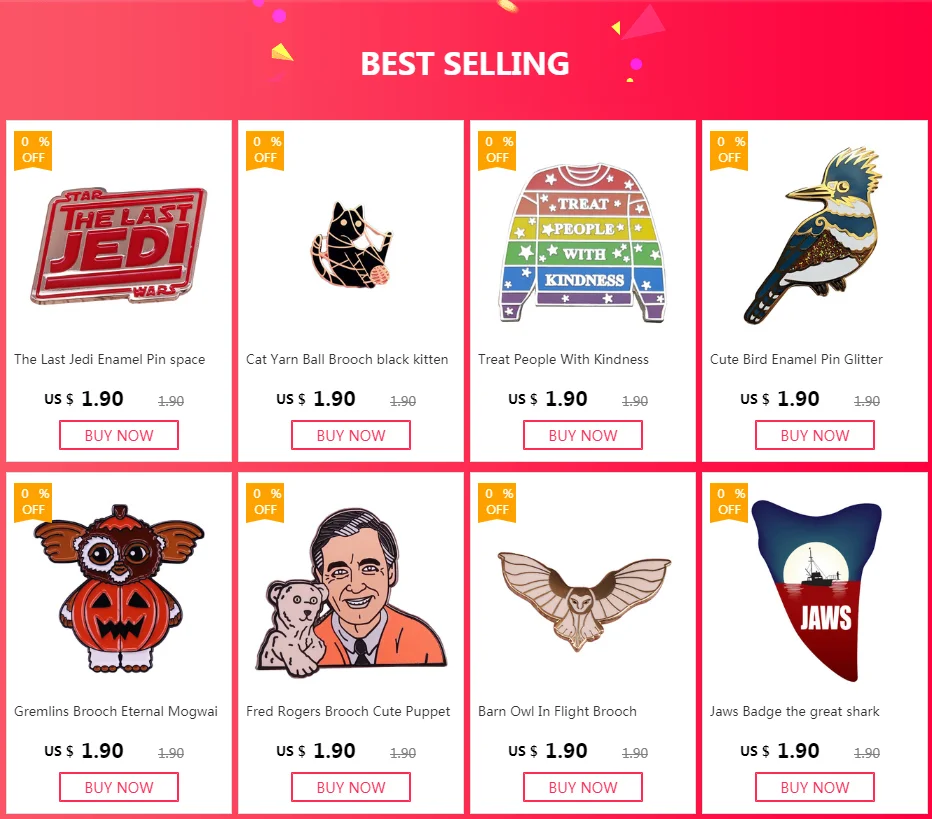Buy the Treat People With Kindness pin
This screenshot has height=819, width=932.
(582, 435)
